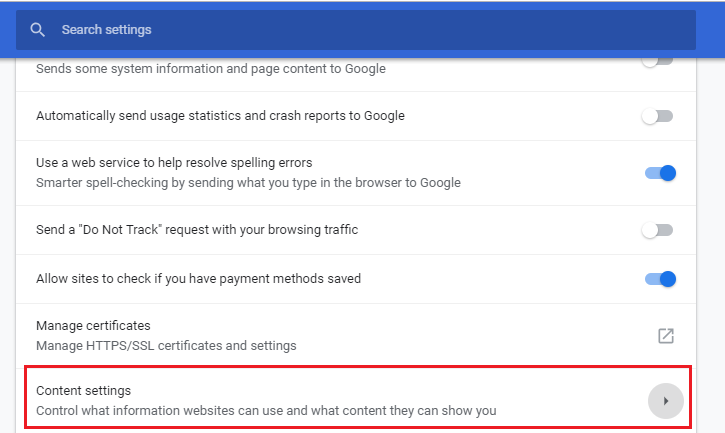
Task: Disable the spelling errors web service switch
Action: click(x=660, y=173)
